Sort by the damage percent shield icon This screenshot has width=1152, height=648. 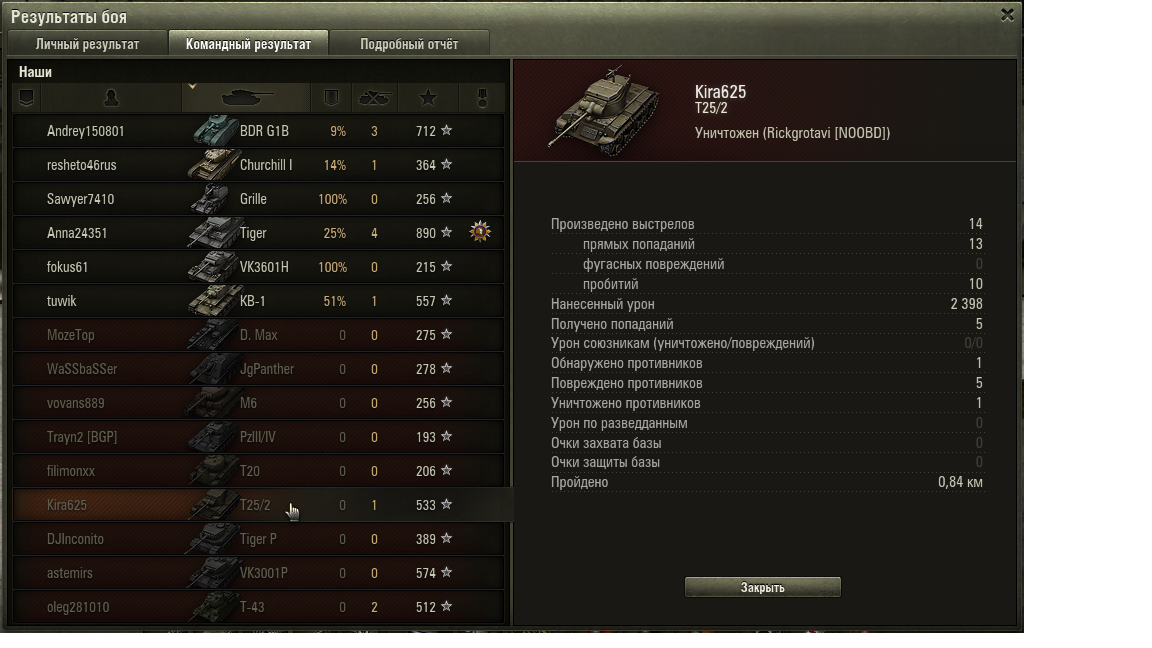click(331, 98)
